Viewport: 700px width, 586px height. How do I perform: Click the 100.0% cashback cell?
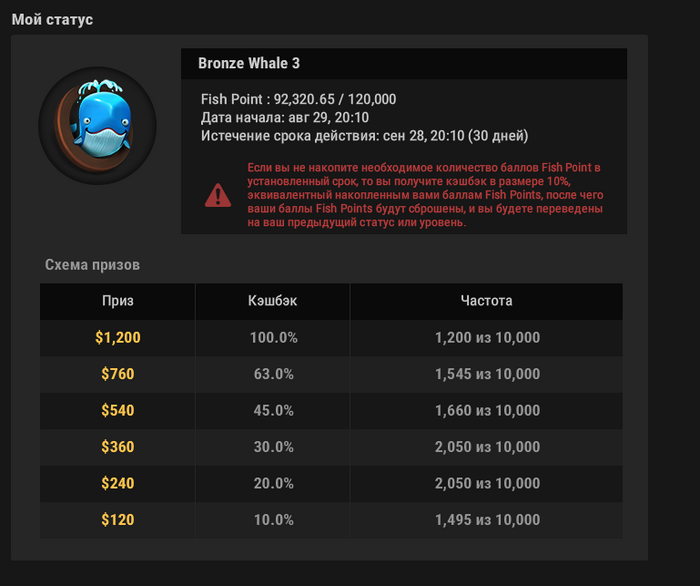(x=272, y=338)
